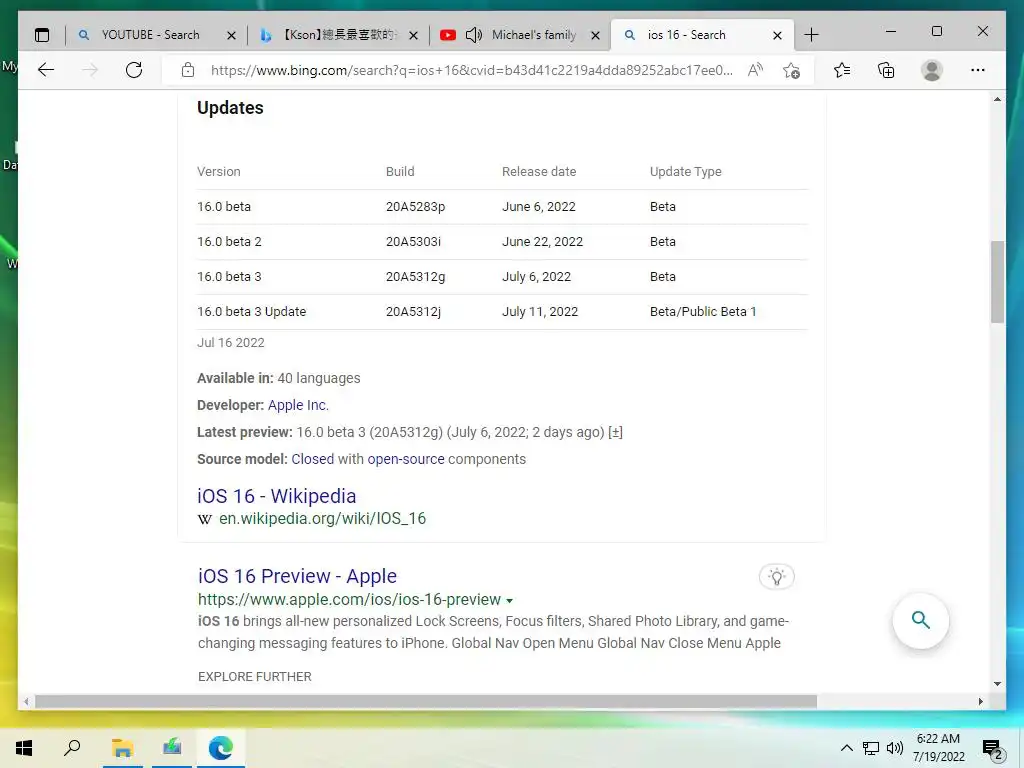1024x768 pixels.
Task: Close the Kson tab
Action: (x=413, y=35)
